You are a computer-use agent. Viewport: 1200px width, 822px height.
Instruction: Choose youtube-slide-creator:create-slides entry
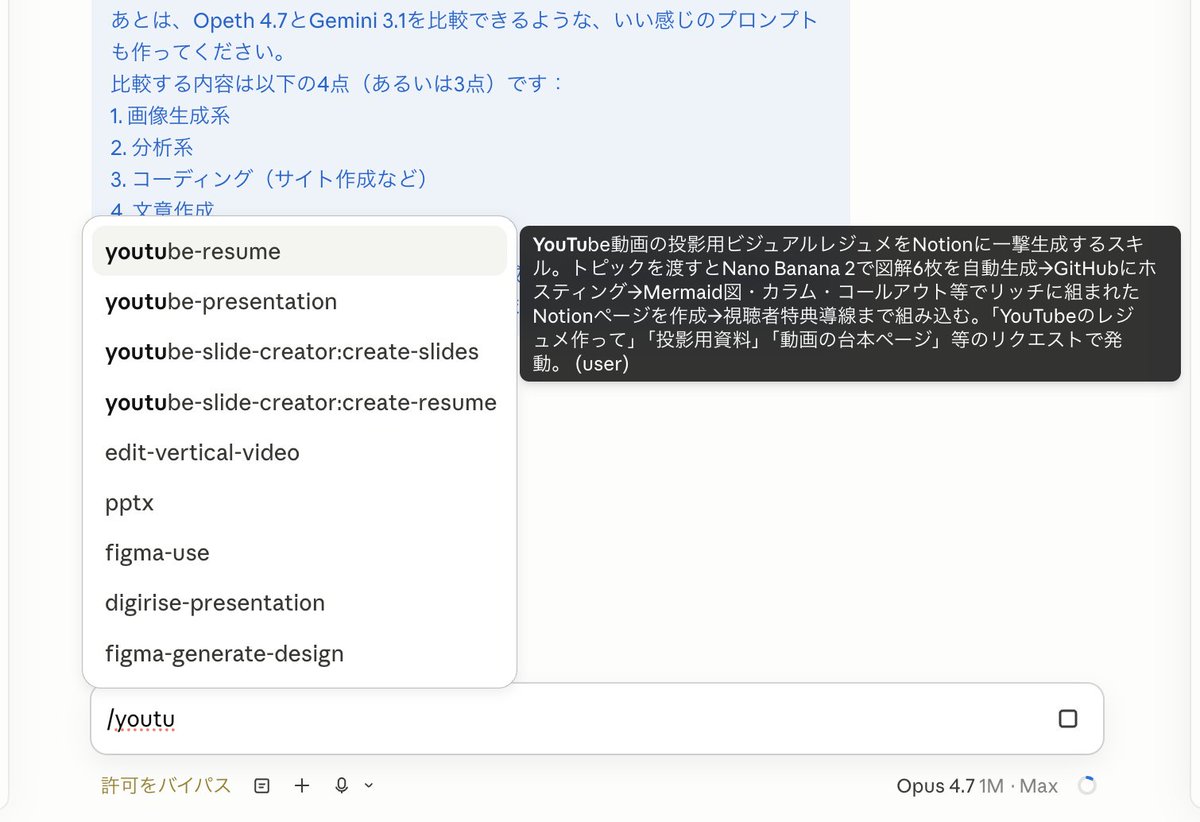pos(299,352)
